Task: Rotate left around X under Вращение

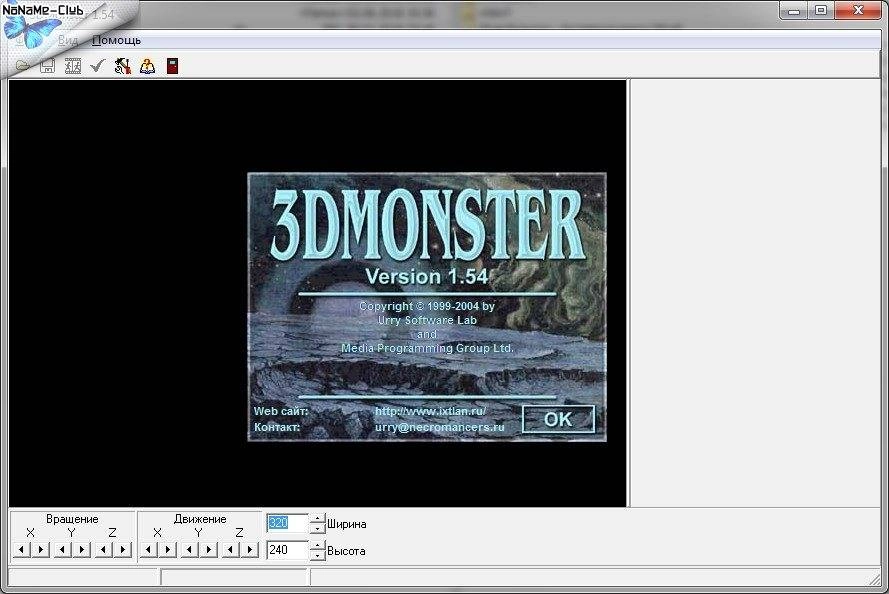Action: [22, 549]
